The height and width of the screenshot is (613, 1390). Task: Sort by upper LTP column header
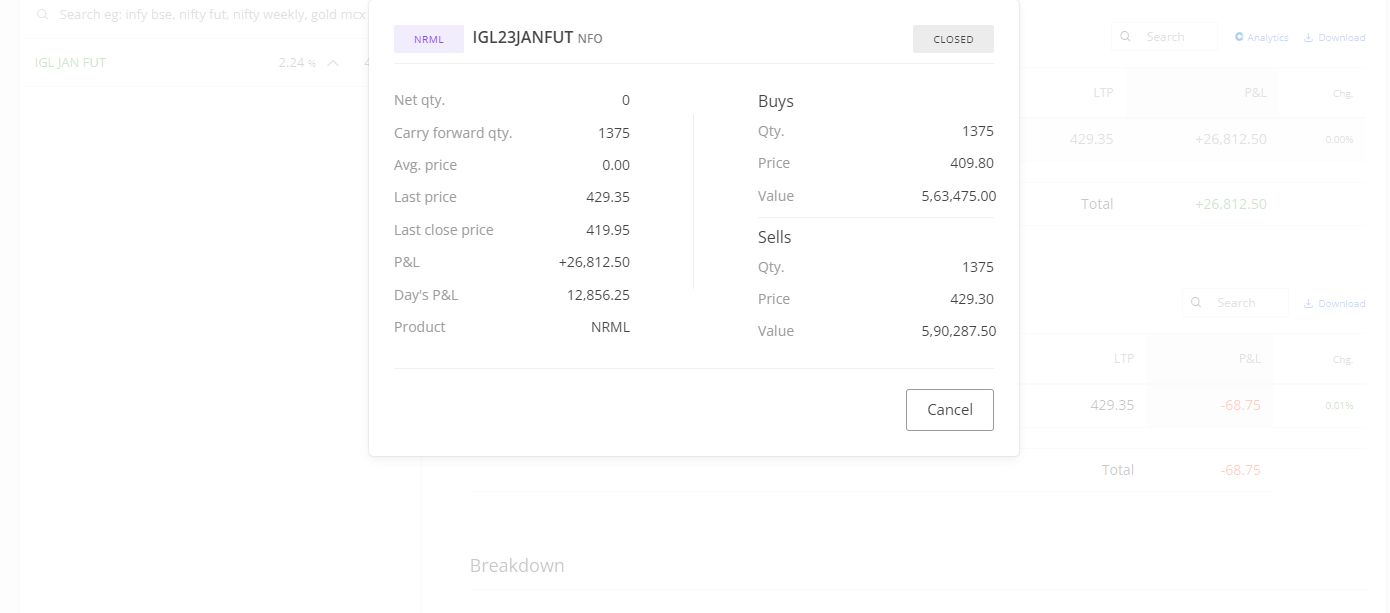click(x=1103, y=93)
